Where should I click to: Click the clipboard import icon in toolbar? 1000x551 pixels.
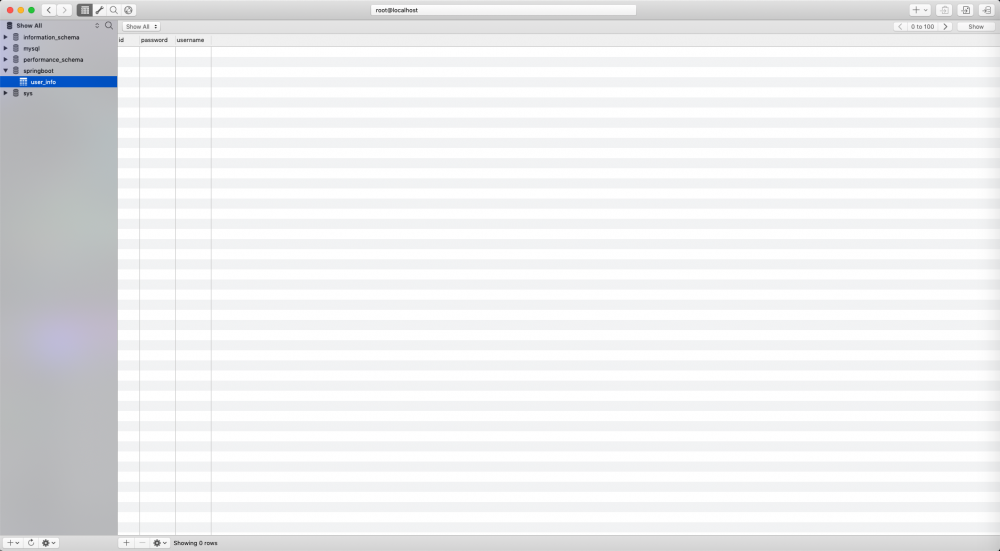[x=944, y=10]
